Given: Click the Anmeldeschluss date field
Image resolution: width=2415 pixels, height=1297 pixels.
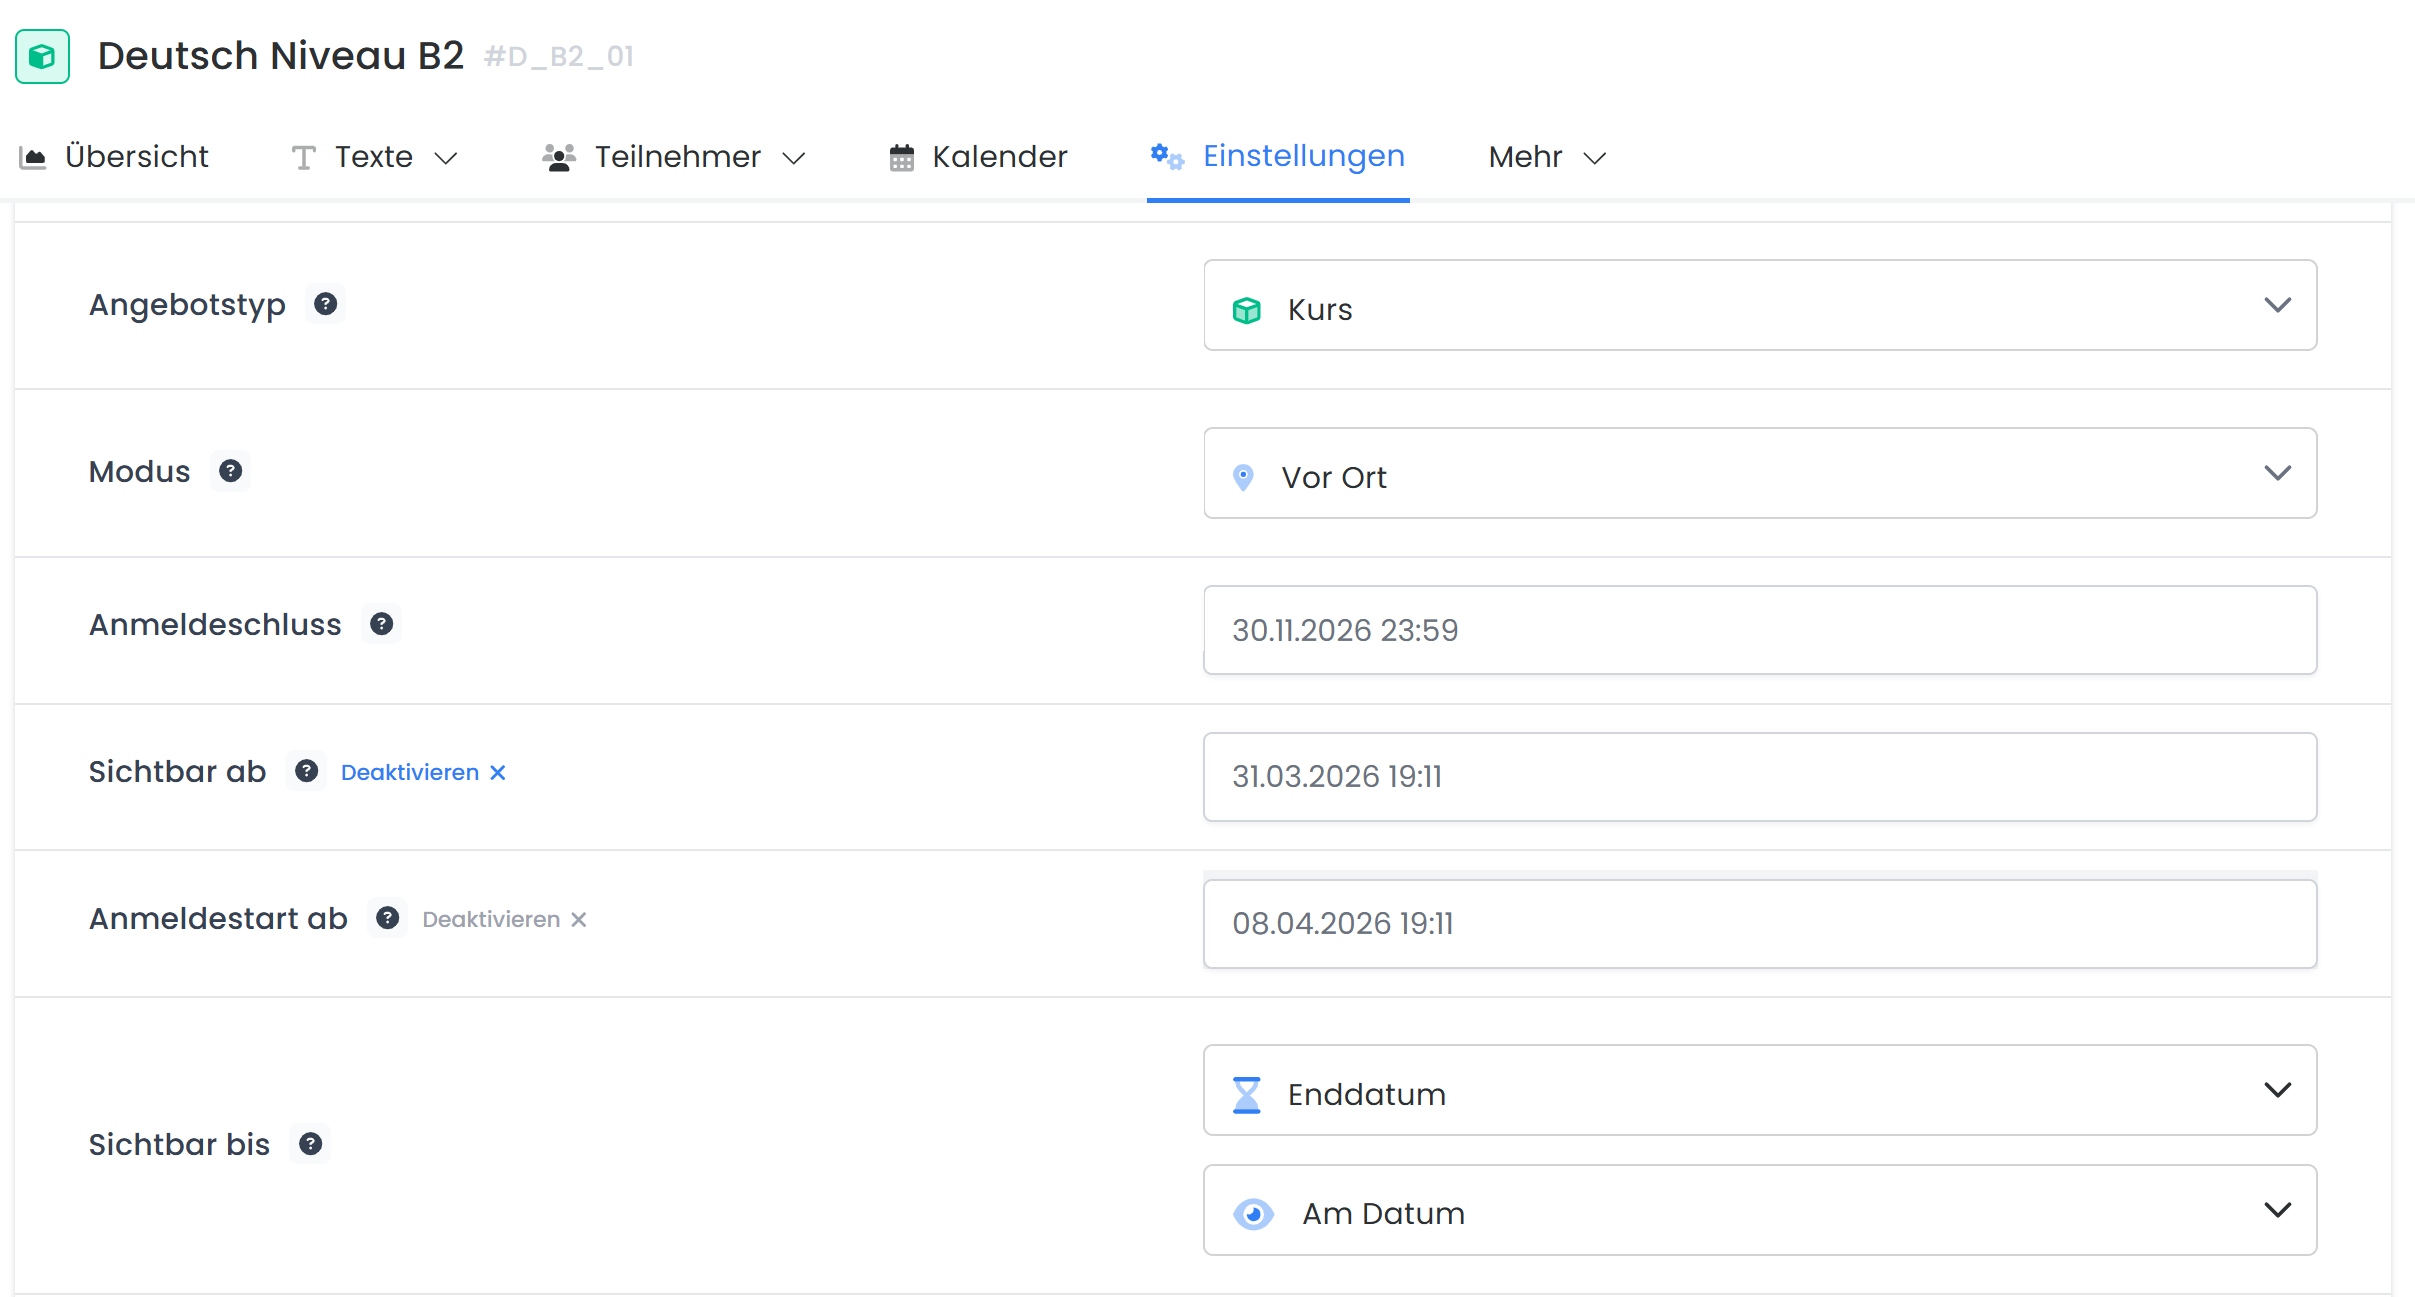Looking at the screenshot, I should (1759, 630).
